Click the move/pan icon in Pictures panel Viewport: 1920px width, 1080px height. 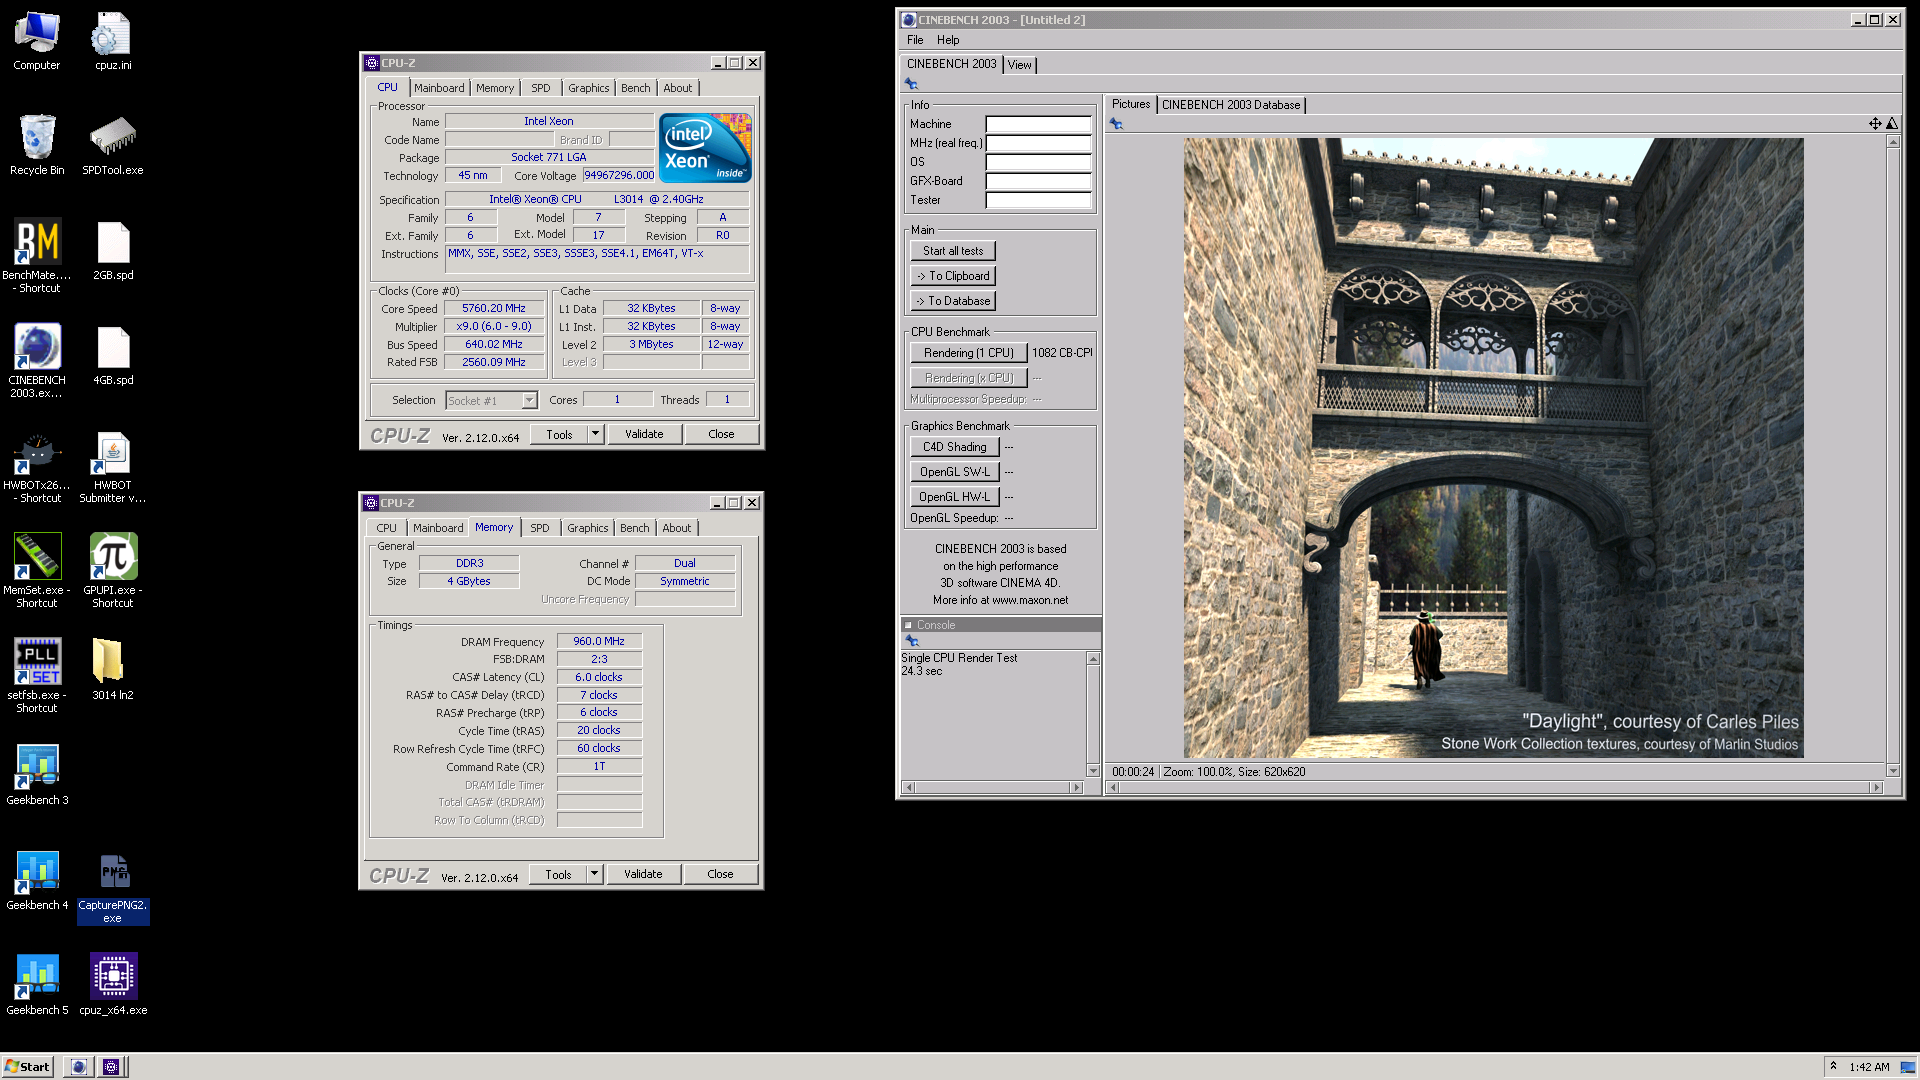[1875, 124]
